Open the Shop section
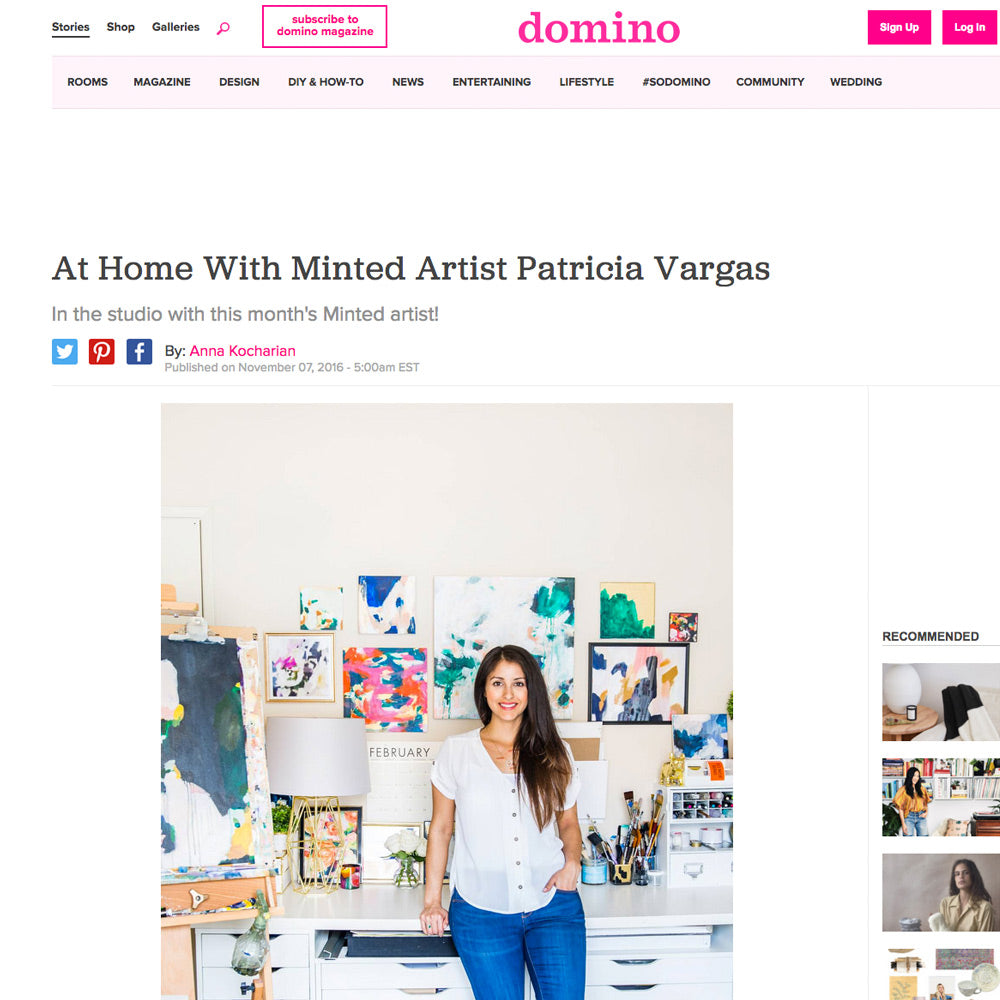This screenshot has width=1000, height=1000. click(121, 27)
